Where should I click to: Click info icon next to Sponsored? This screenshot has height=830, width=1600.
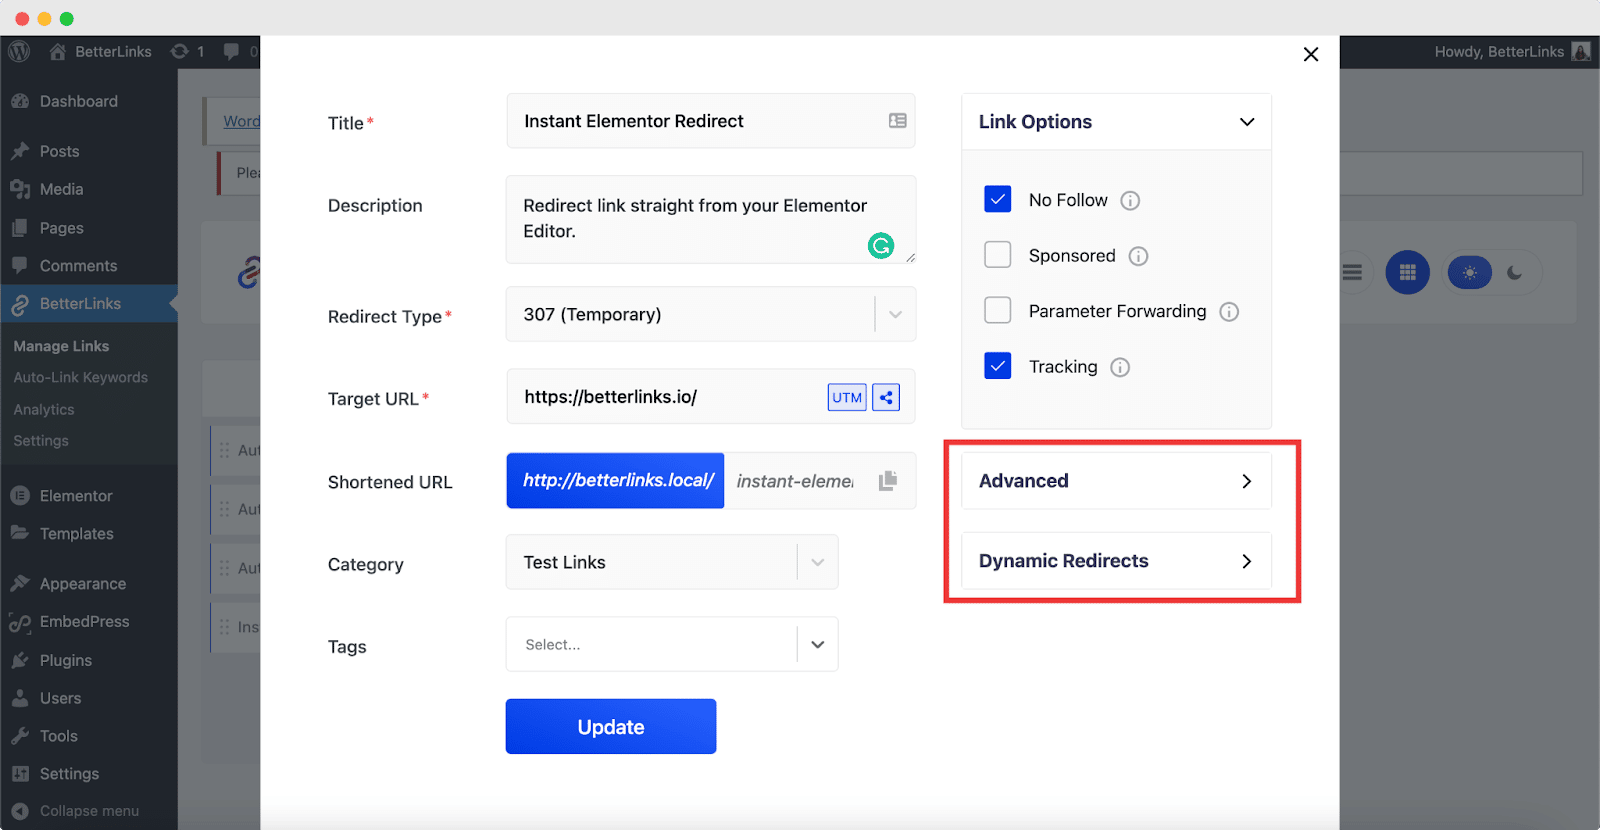(x=1138, y=256)
